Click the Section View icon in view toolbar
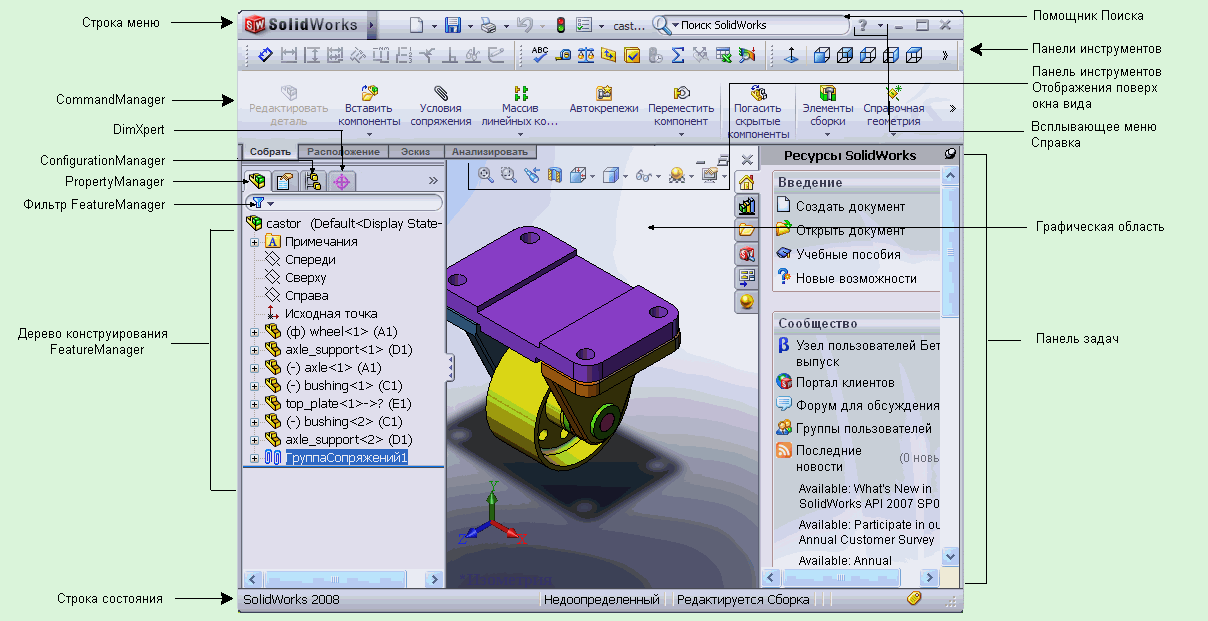 555,175
